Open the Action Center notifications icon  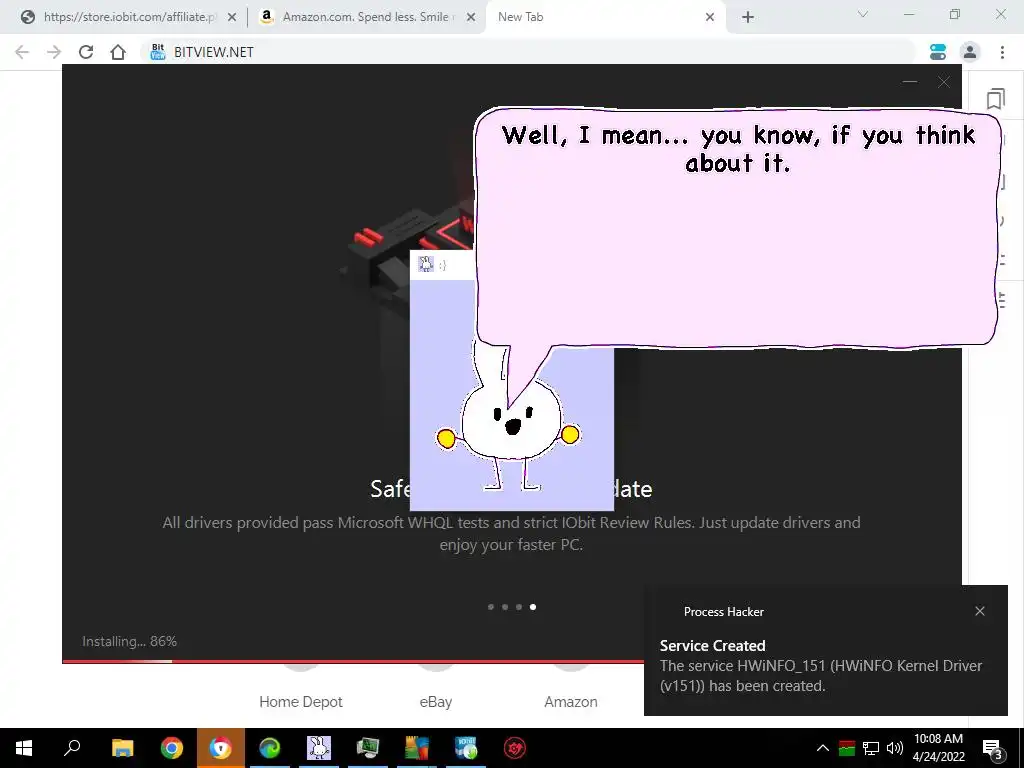pyautogui.click(x=992, y=748)
